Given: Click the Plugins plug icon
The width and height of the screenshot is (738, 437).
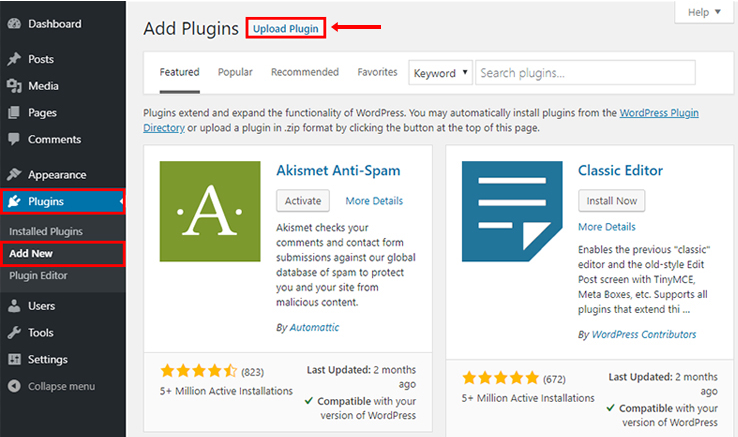Looking at the screenshot, I should (15, 201).
